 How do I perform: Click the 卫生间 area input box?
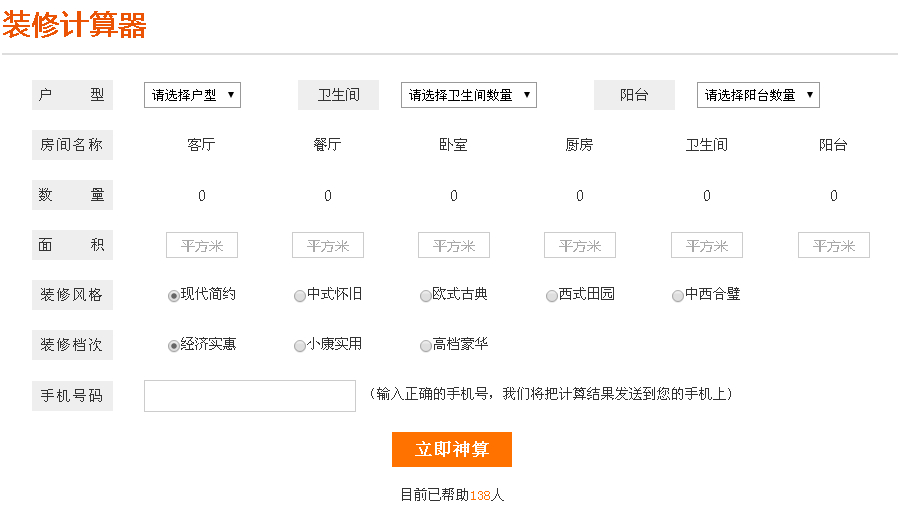[x=706, y=246]
